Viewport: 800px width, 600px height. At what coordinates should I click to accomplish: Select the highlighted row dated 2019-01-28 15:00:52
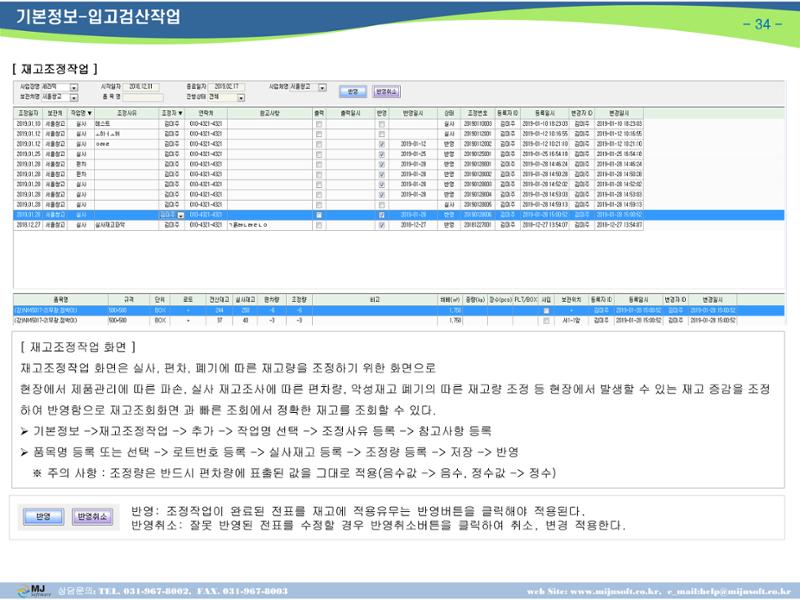tap(398, 215)
